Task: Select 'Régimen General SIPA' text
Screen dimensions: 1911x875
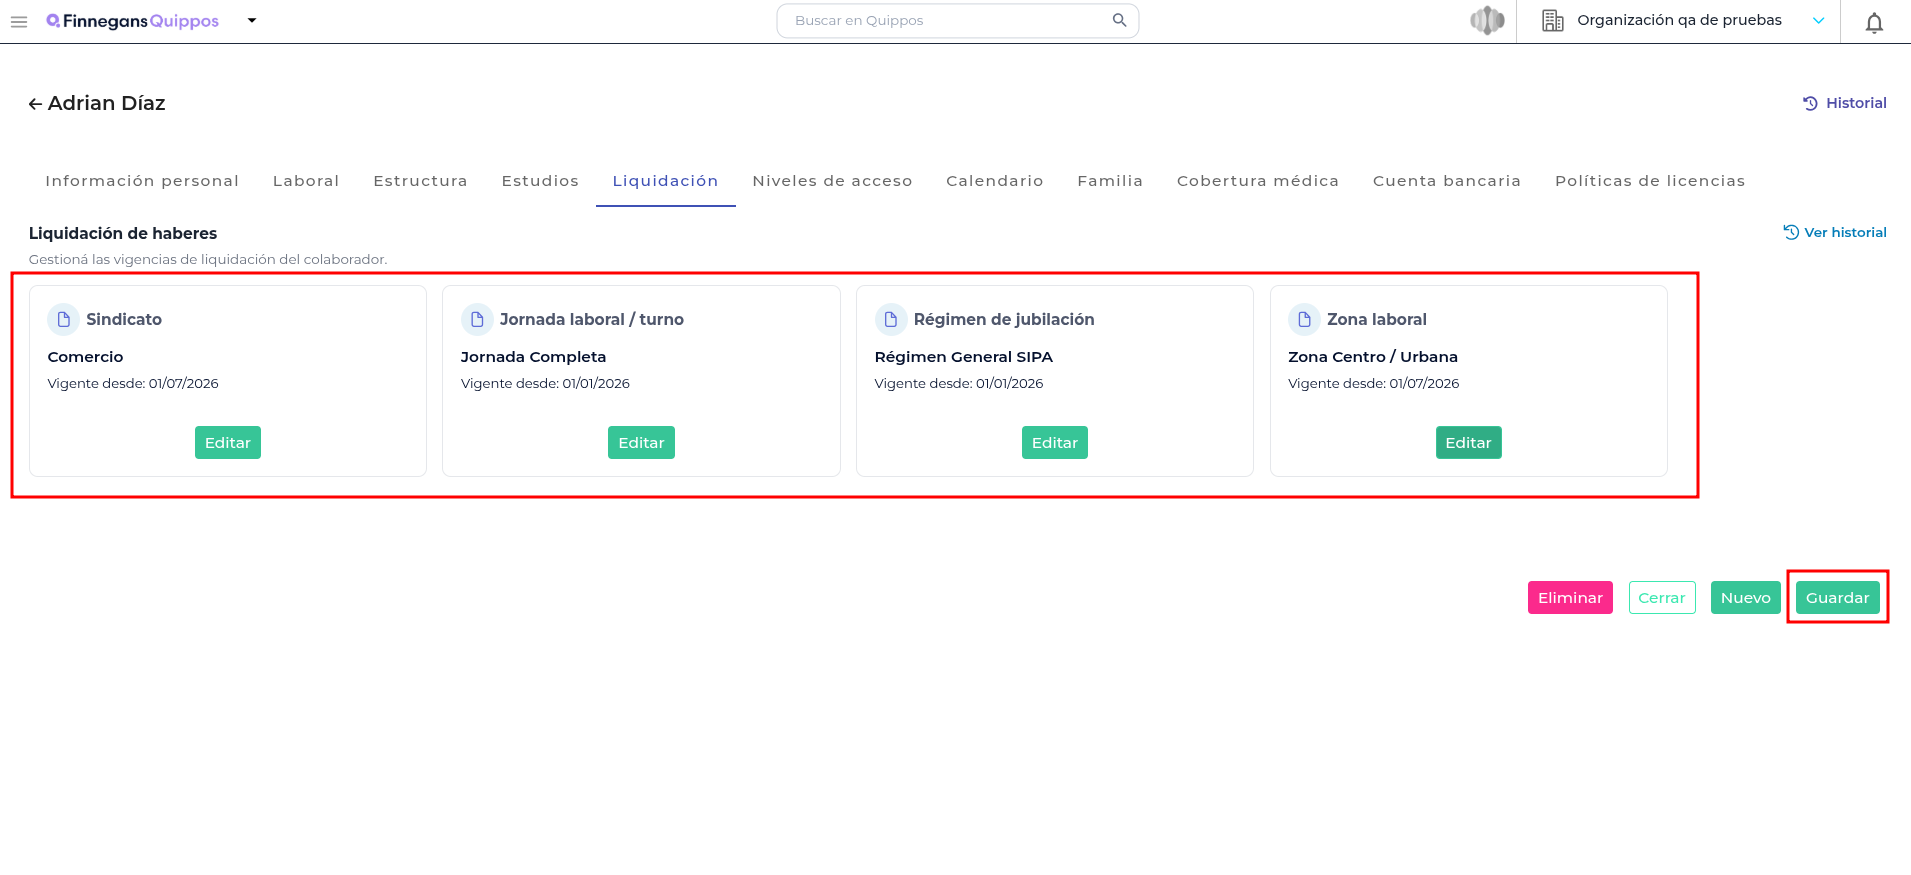Action: (x=964, y=357)
